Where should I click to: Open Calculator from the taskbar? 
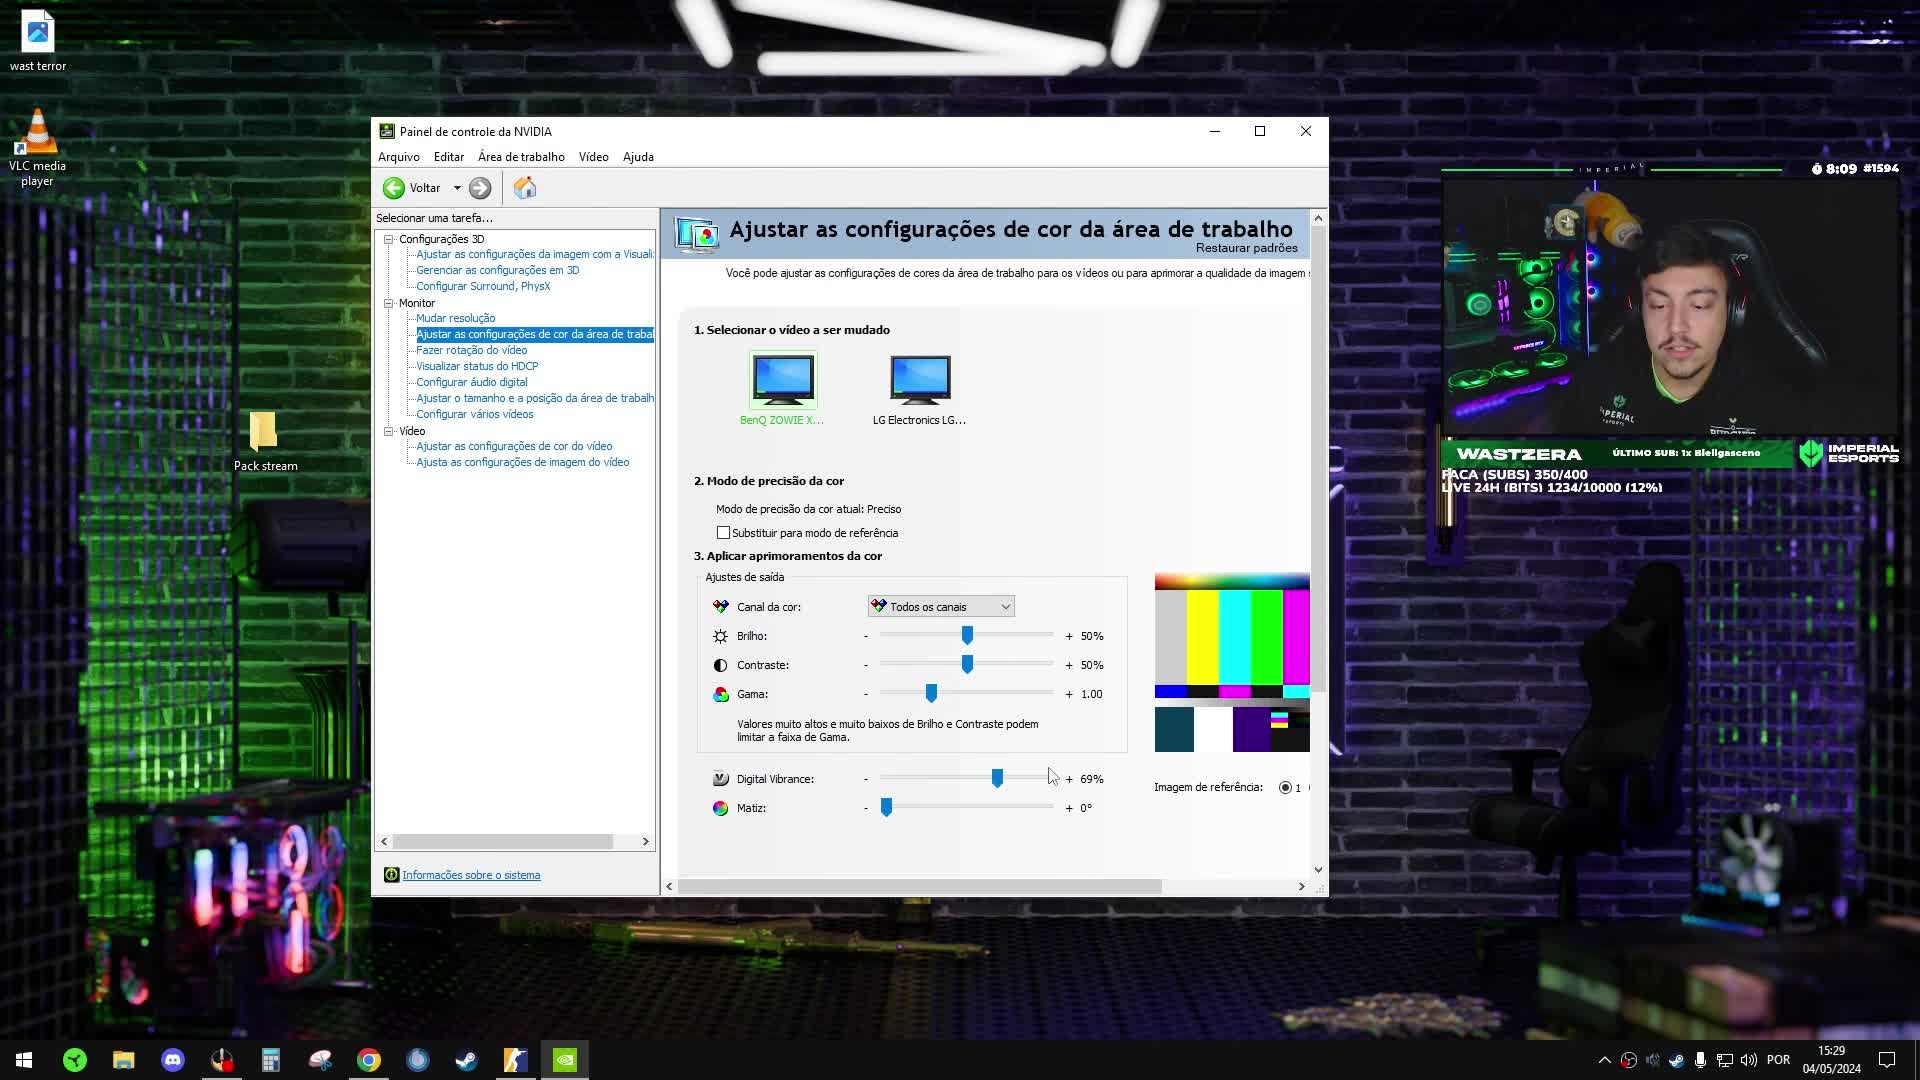pyautogui.click(x=271, y=1060)
